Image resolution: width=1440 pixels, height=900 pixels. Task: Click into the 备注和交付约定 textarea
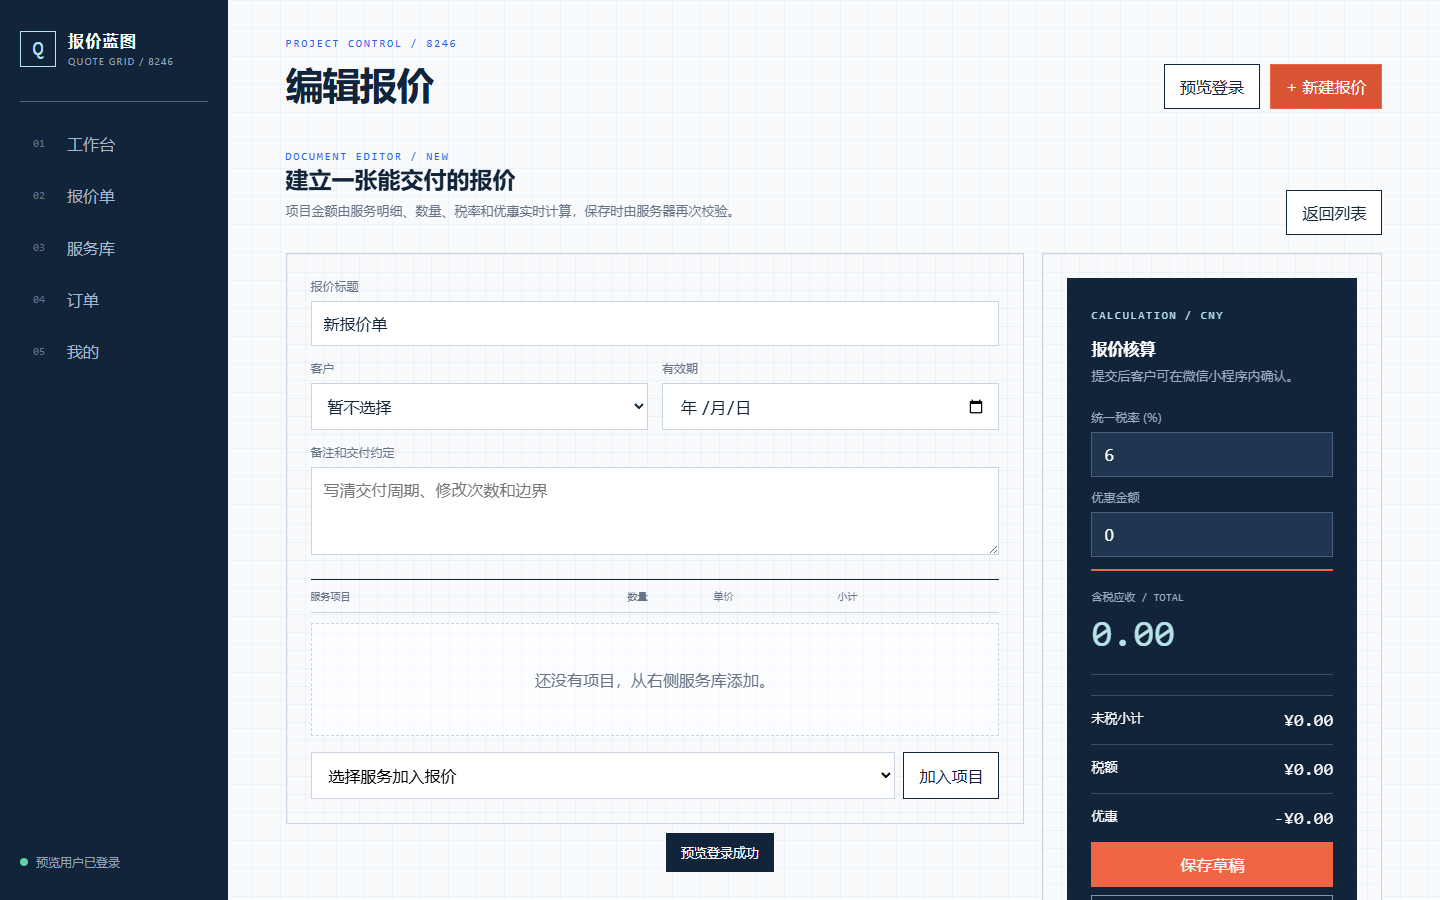[655, 511]
